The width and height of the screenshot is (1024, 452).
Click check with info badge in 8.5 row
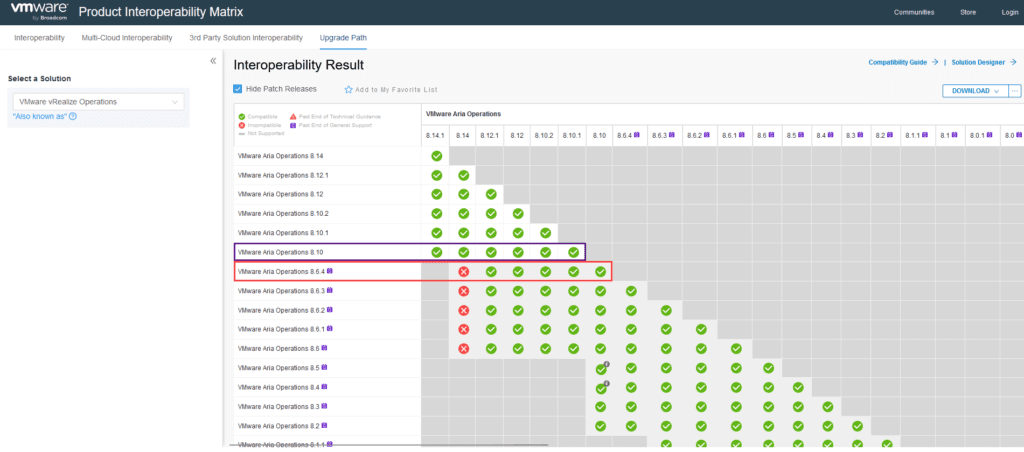point(601,369)
